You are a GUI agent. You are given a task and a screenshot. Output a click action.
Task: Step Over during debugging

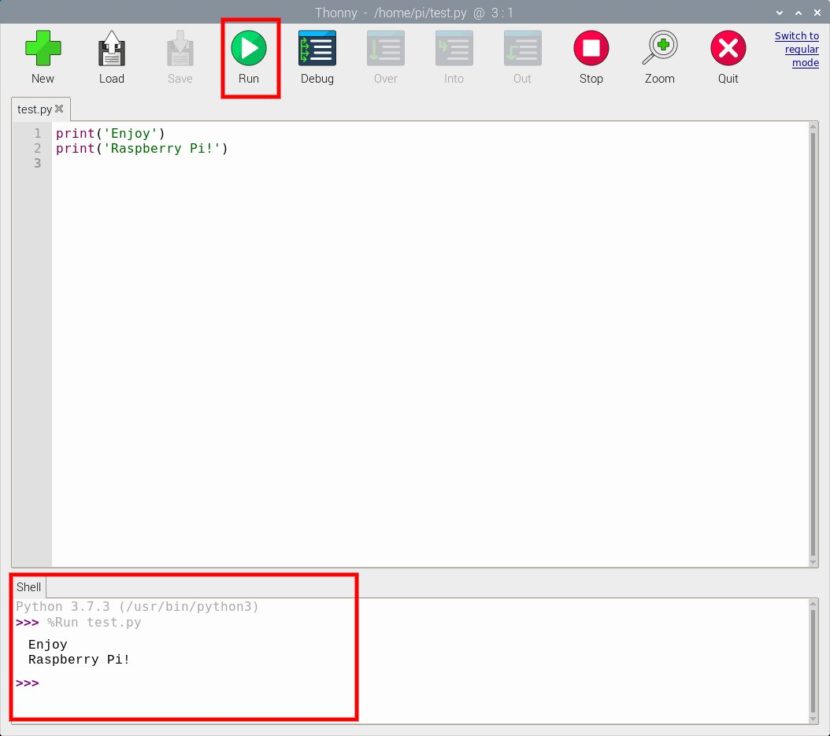[385, 47]
